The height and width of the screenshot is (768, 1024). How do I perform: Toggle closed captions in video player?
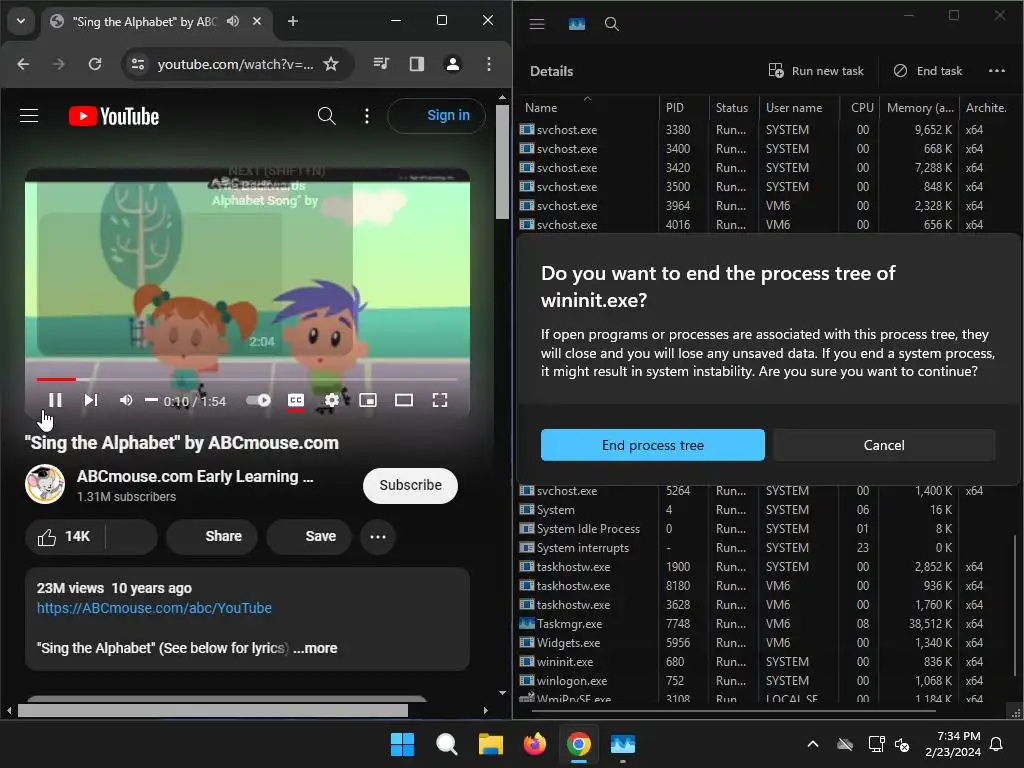(296, 400)
